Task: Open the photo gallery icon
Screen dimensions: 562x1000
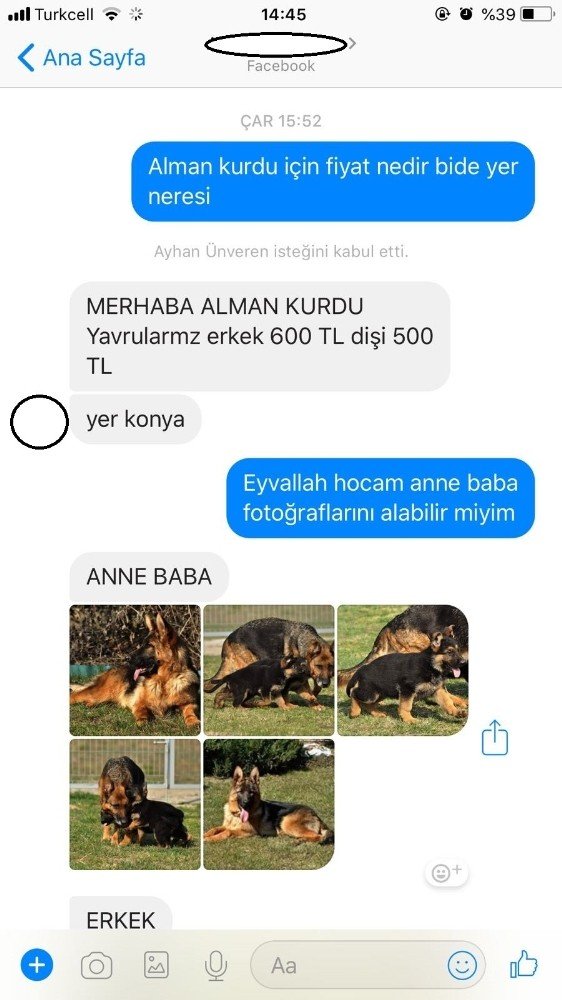Action: [156, 965]
